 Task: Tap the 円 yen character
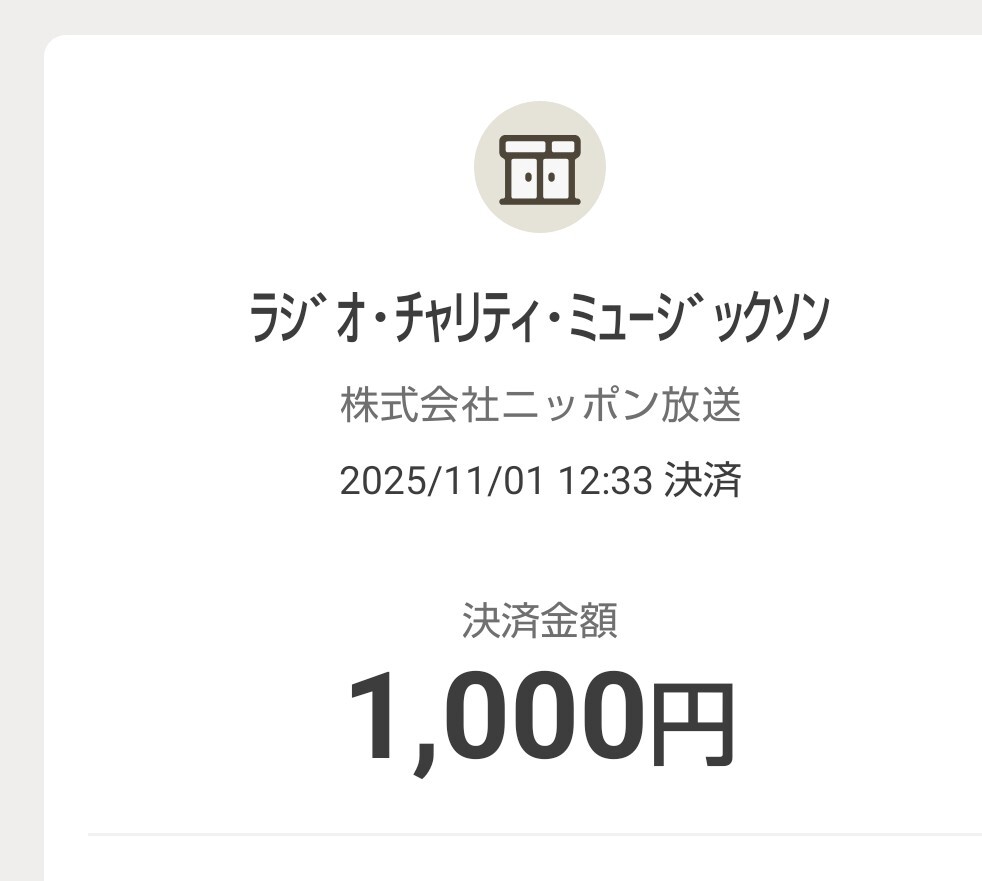[693, 719]
